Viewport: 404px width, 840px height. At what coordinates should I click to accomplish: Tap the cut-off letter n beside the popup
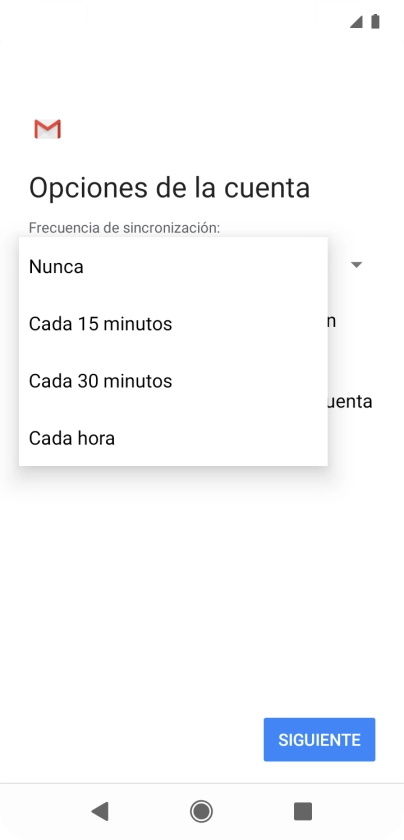(x=332, y=321)
